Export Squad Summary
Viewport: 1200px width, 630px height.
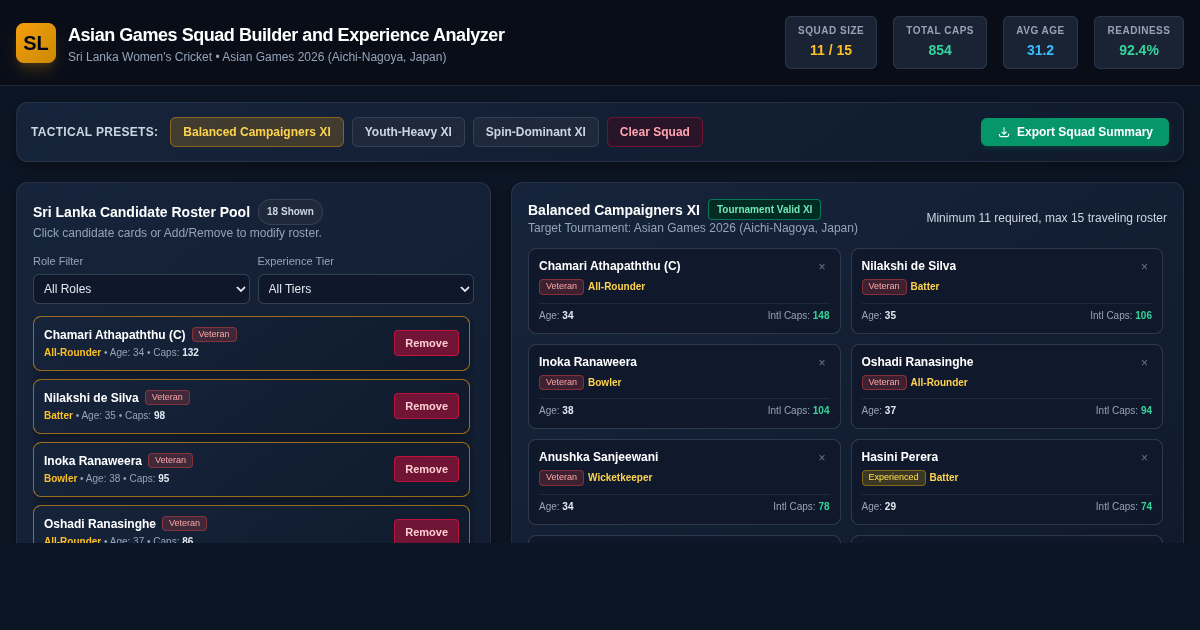point(1075,132)
